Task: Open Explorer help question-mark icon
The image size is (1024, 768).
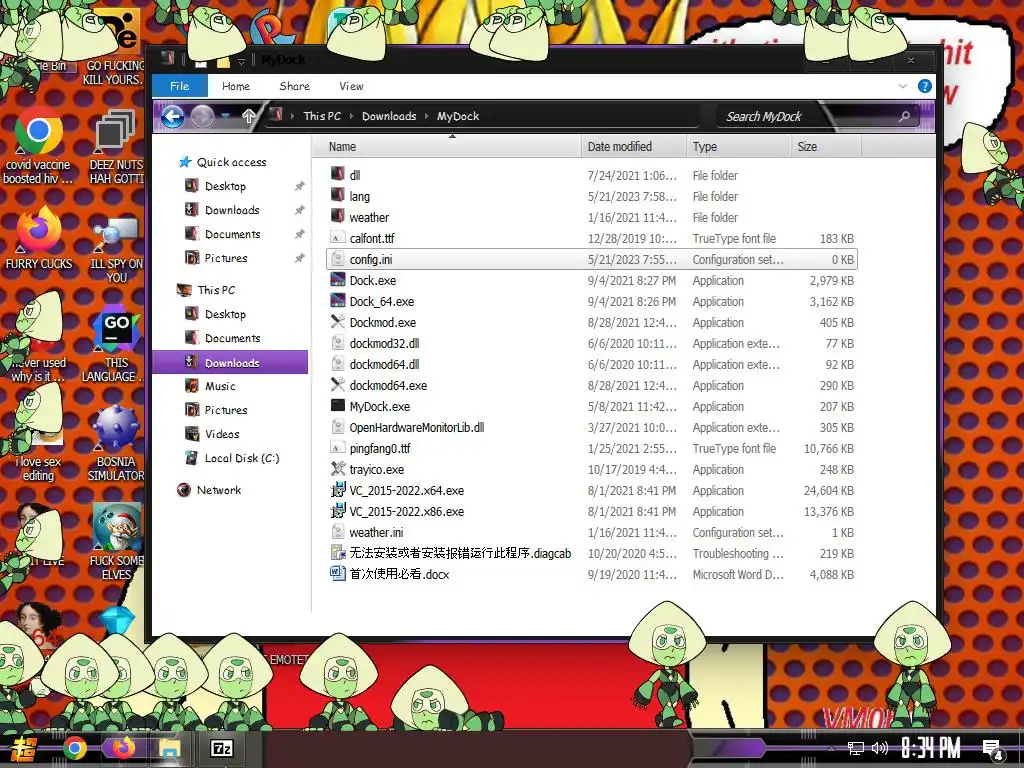Action: (925, 86)
